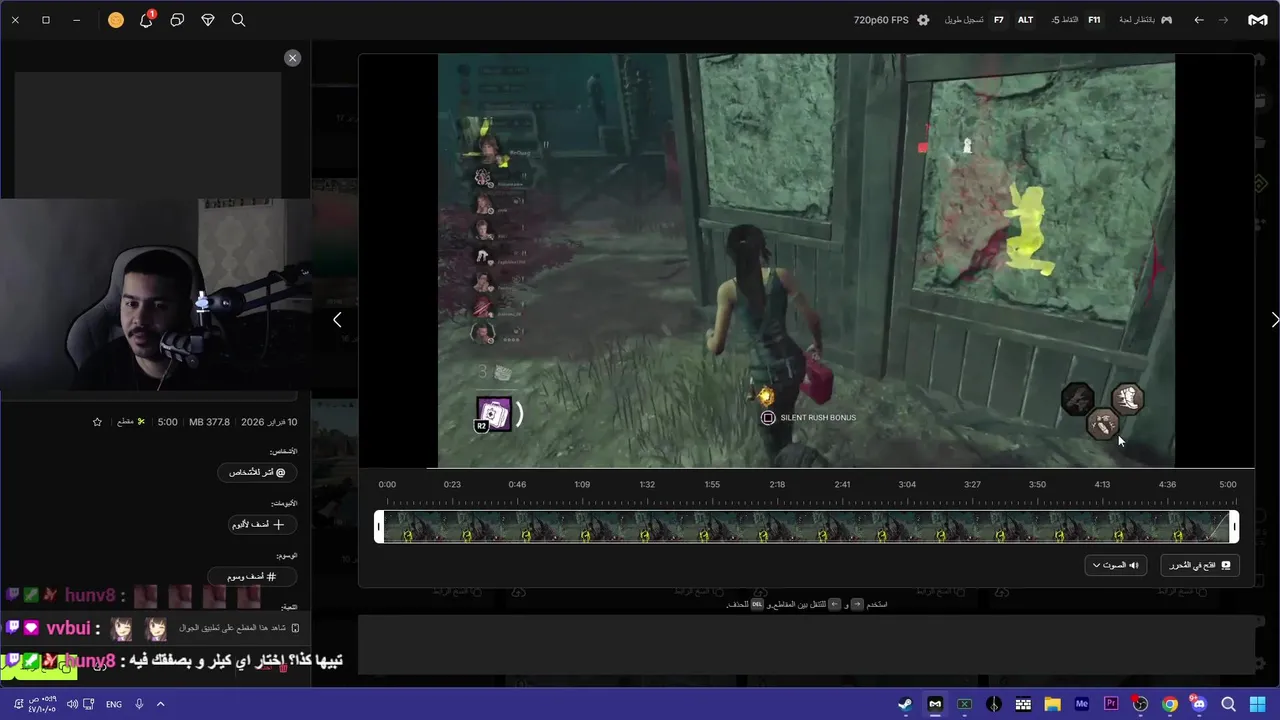Viewport: 1280px width, 720px height.
Task: Click Open in Editor button
Action: [1200, 565]
